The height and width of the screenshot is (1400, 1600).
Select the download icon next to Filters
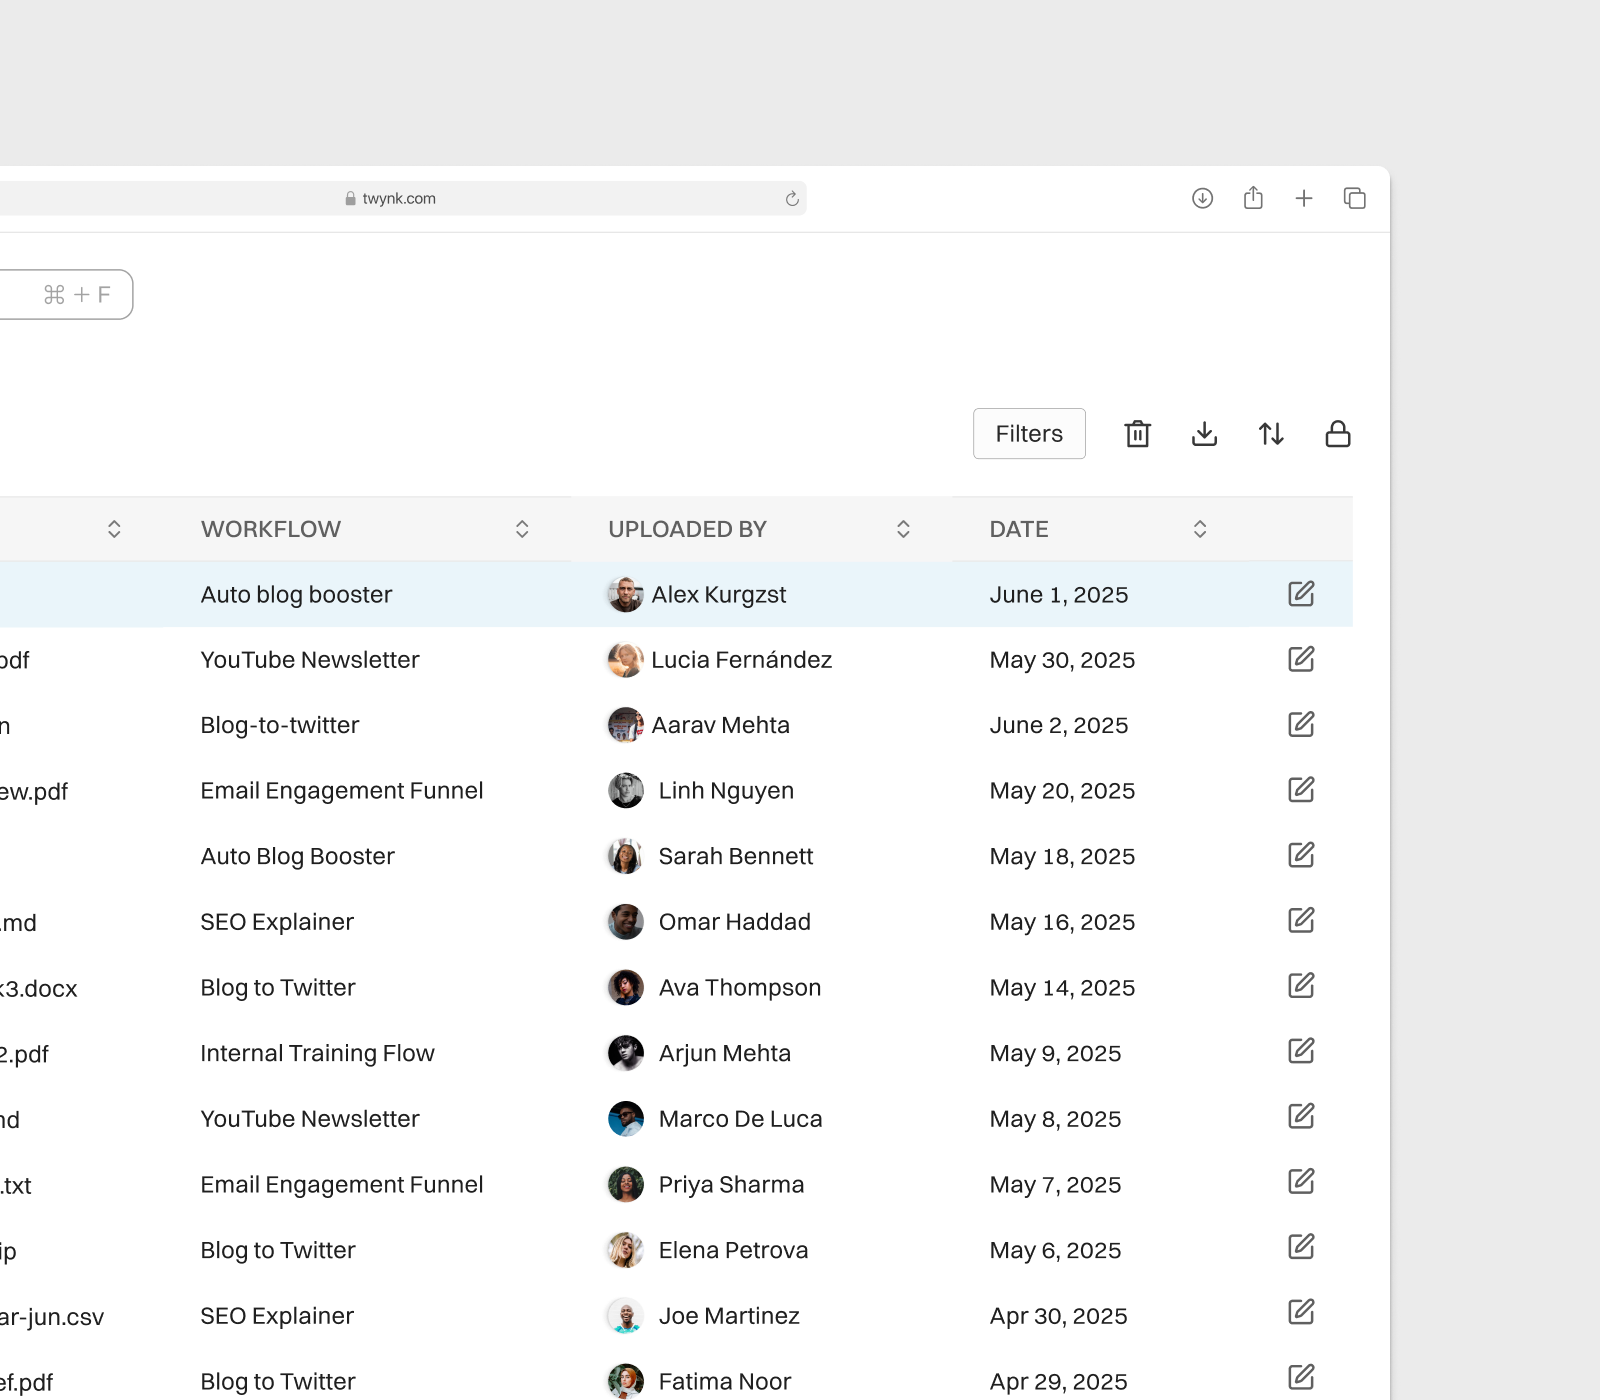point(1204,434)
